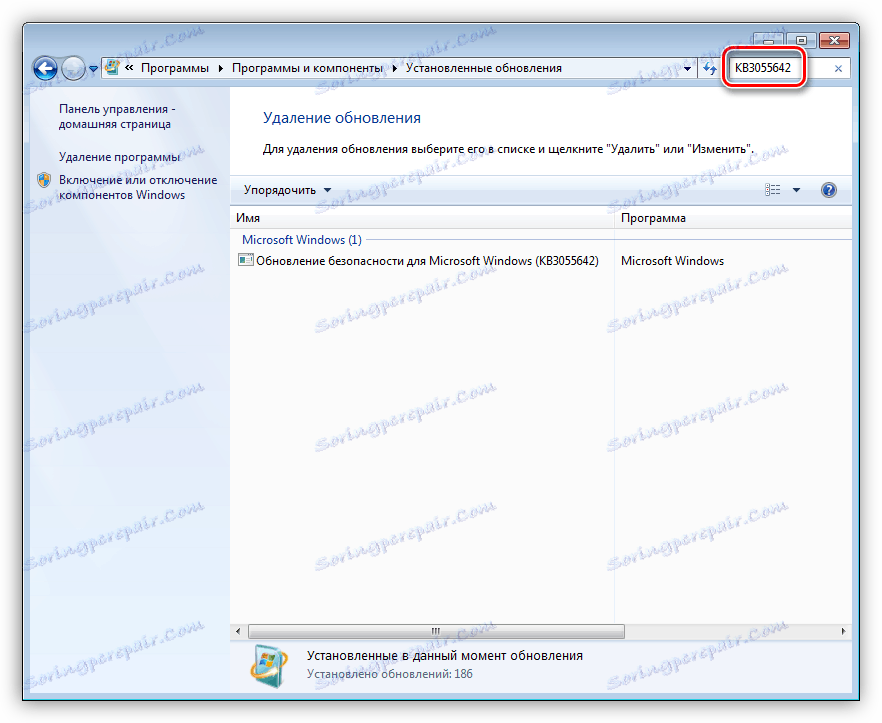Click the left arrow of horizontal scrollbar

tap(238, 631)
